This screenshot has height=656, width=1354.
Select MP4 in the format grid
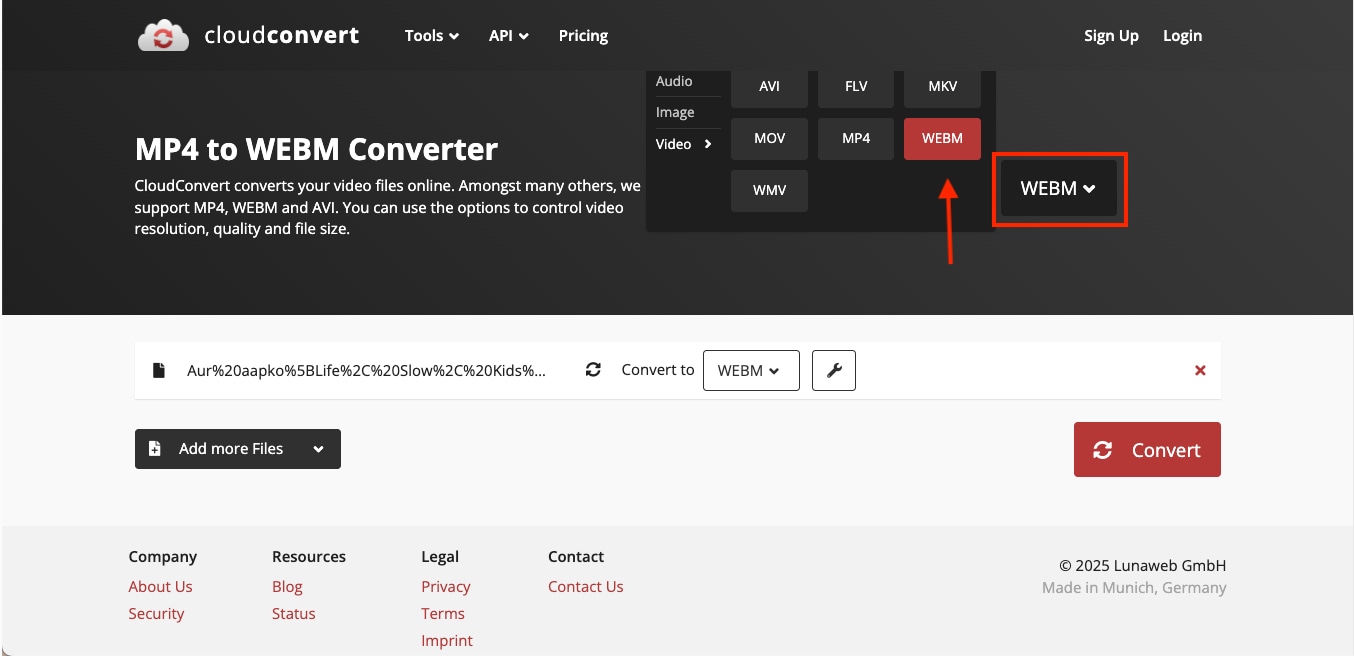pos(855,138)
